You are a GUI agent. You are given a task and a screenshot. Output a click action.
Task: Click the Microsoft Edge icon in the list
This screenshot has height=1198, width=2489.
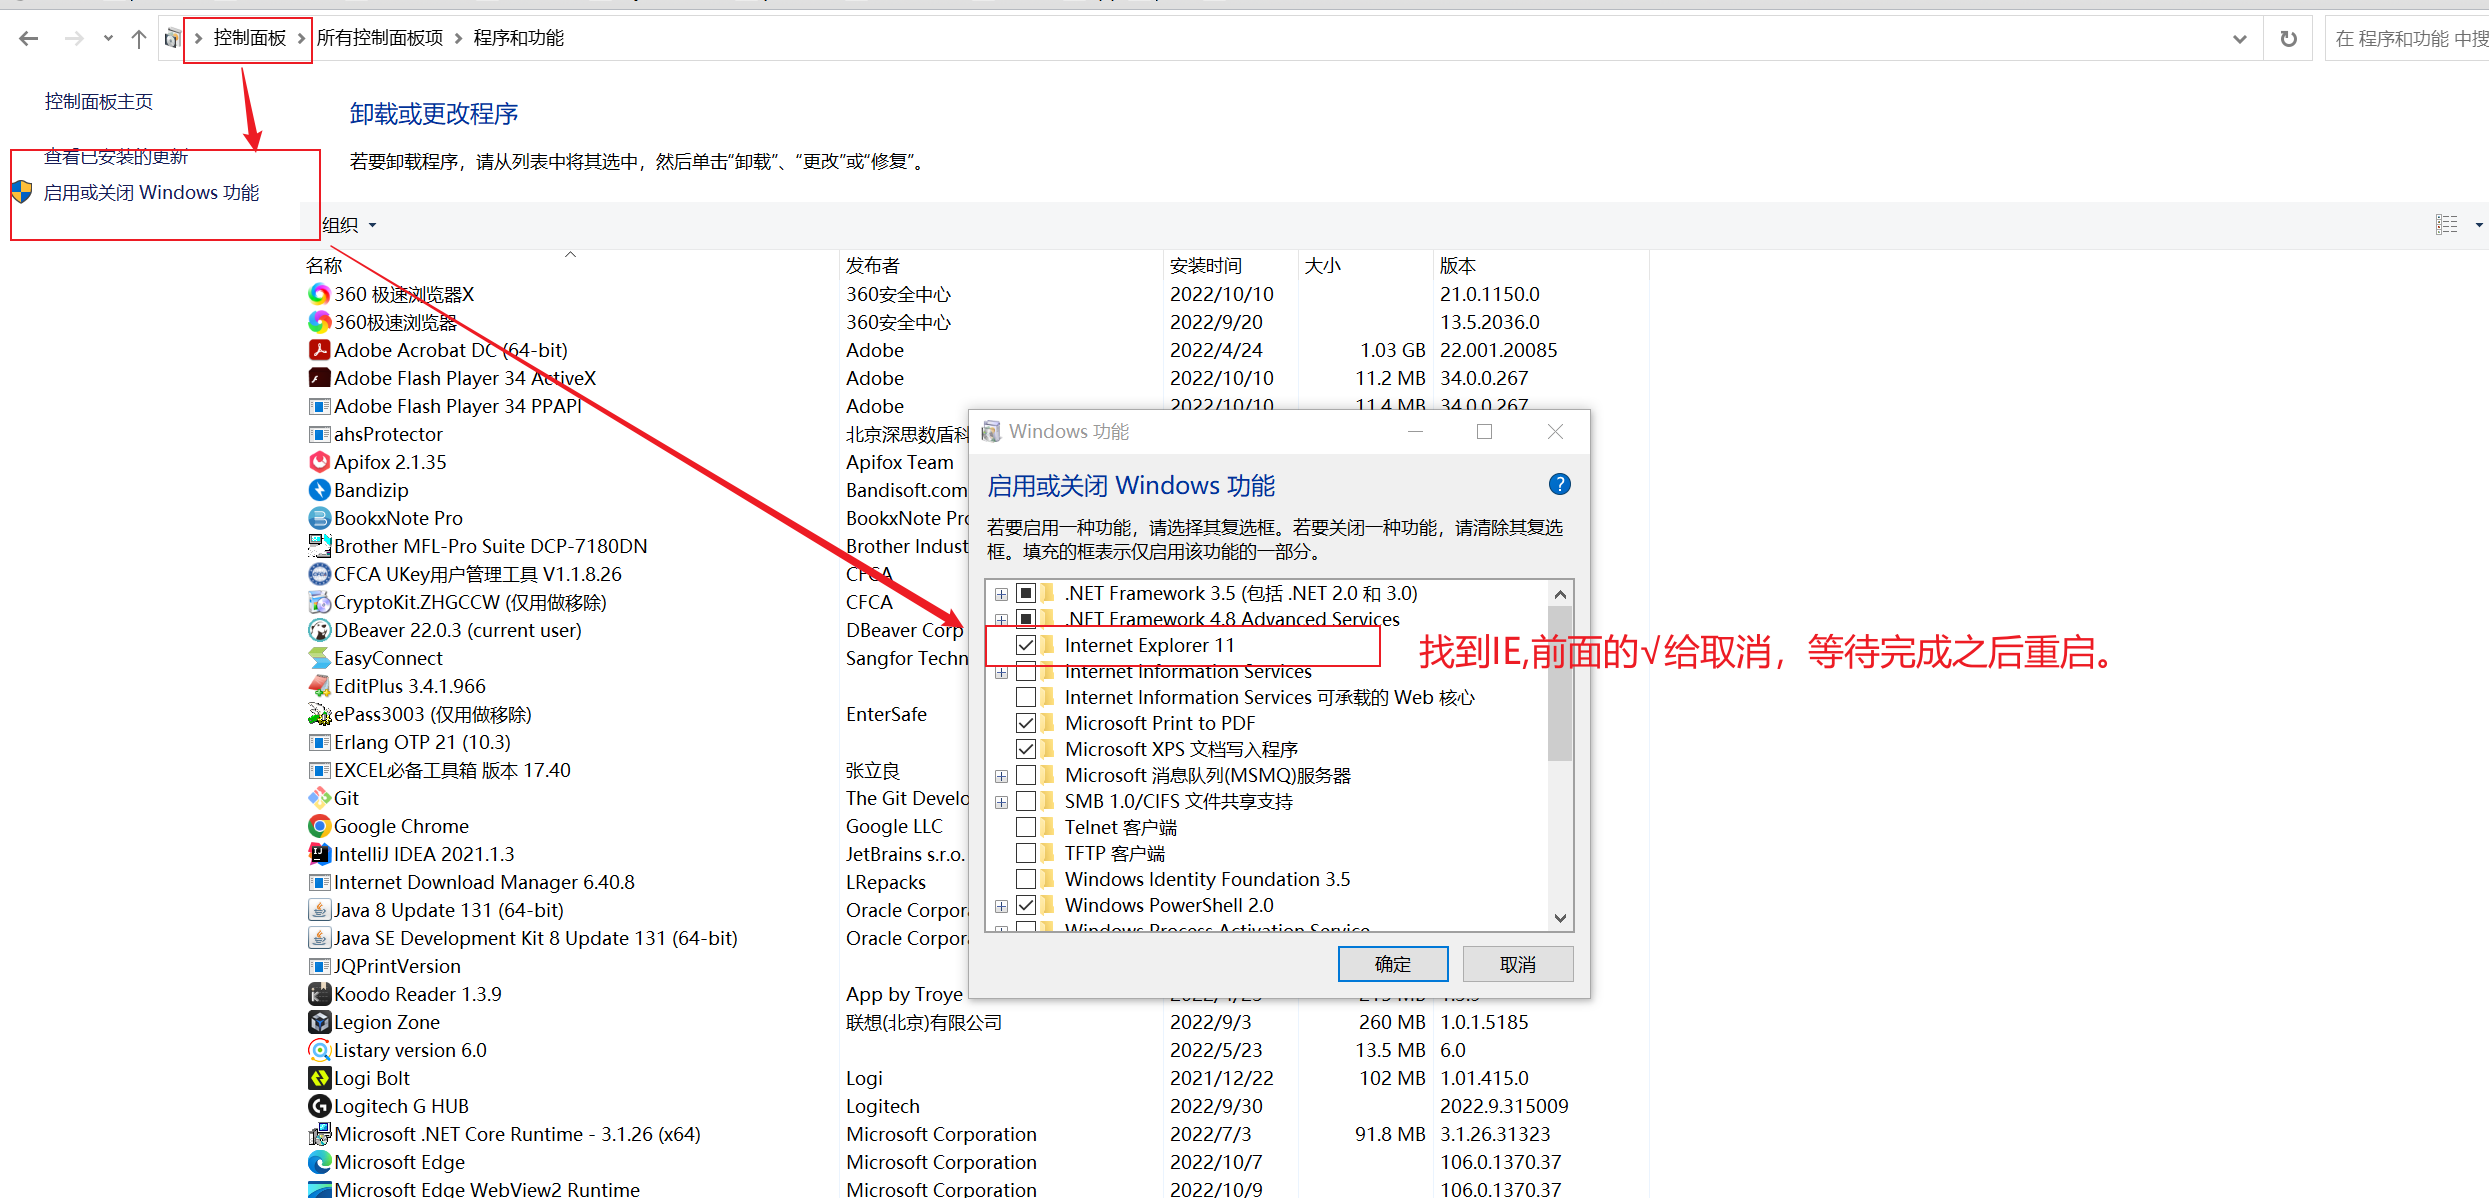pyautogui.click(x=319, y=1162)
